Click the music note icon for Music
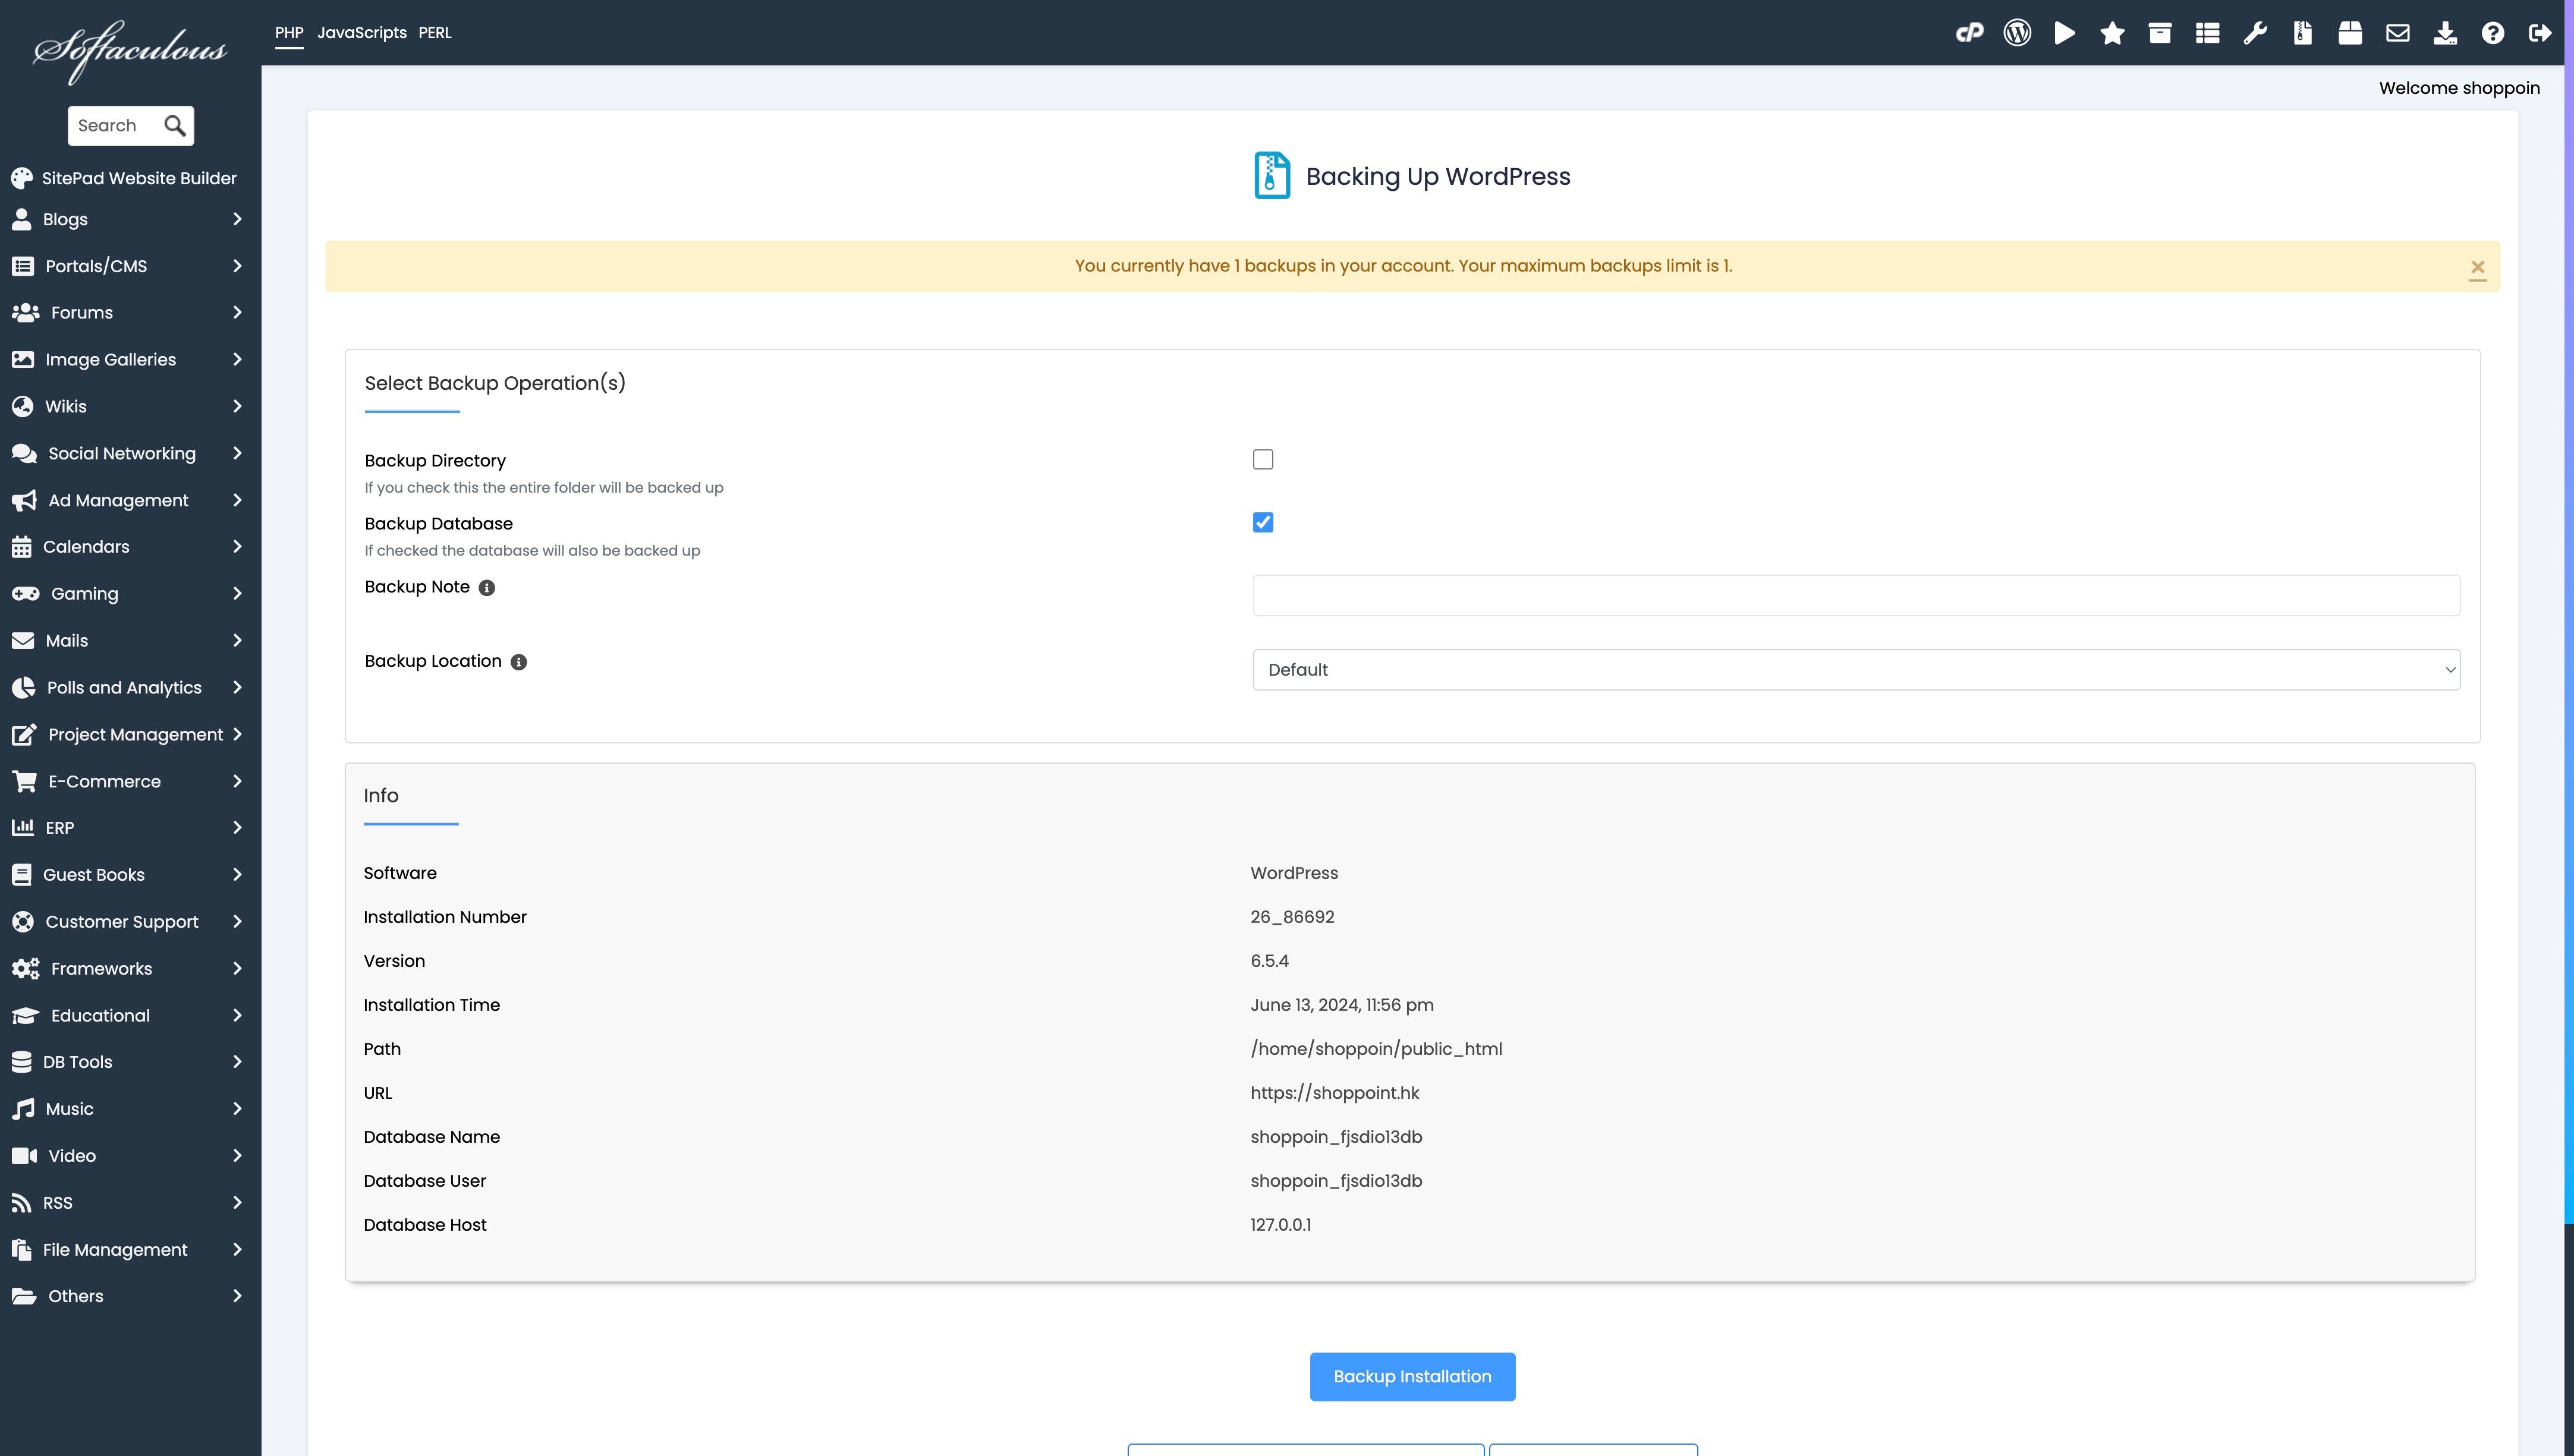This screenshot has height=1456, width=2574. (23, 1109)
